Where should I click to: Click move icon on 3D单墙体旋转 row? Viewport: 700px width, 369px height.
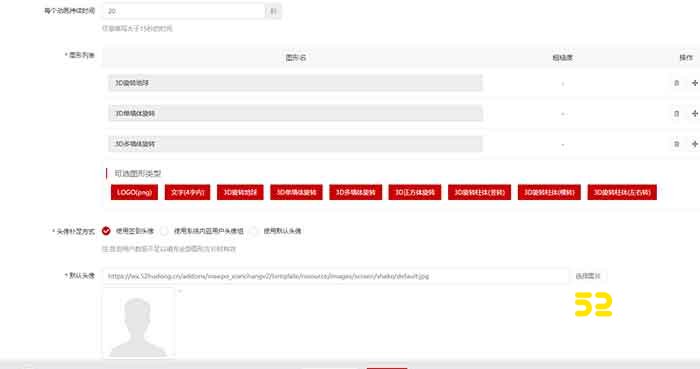[695, 114]
